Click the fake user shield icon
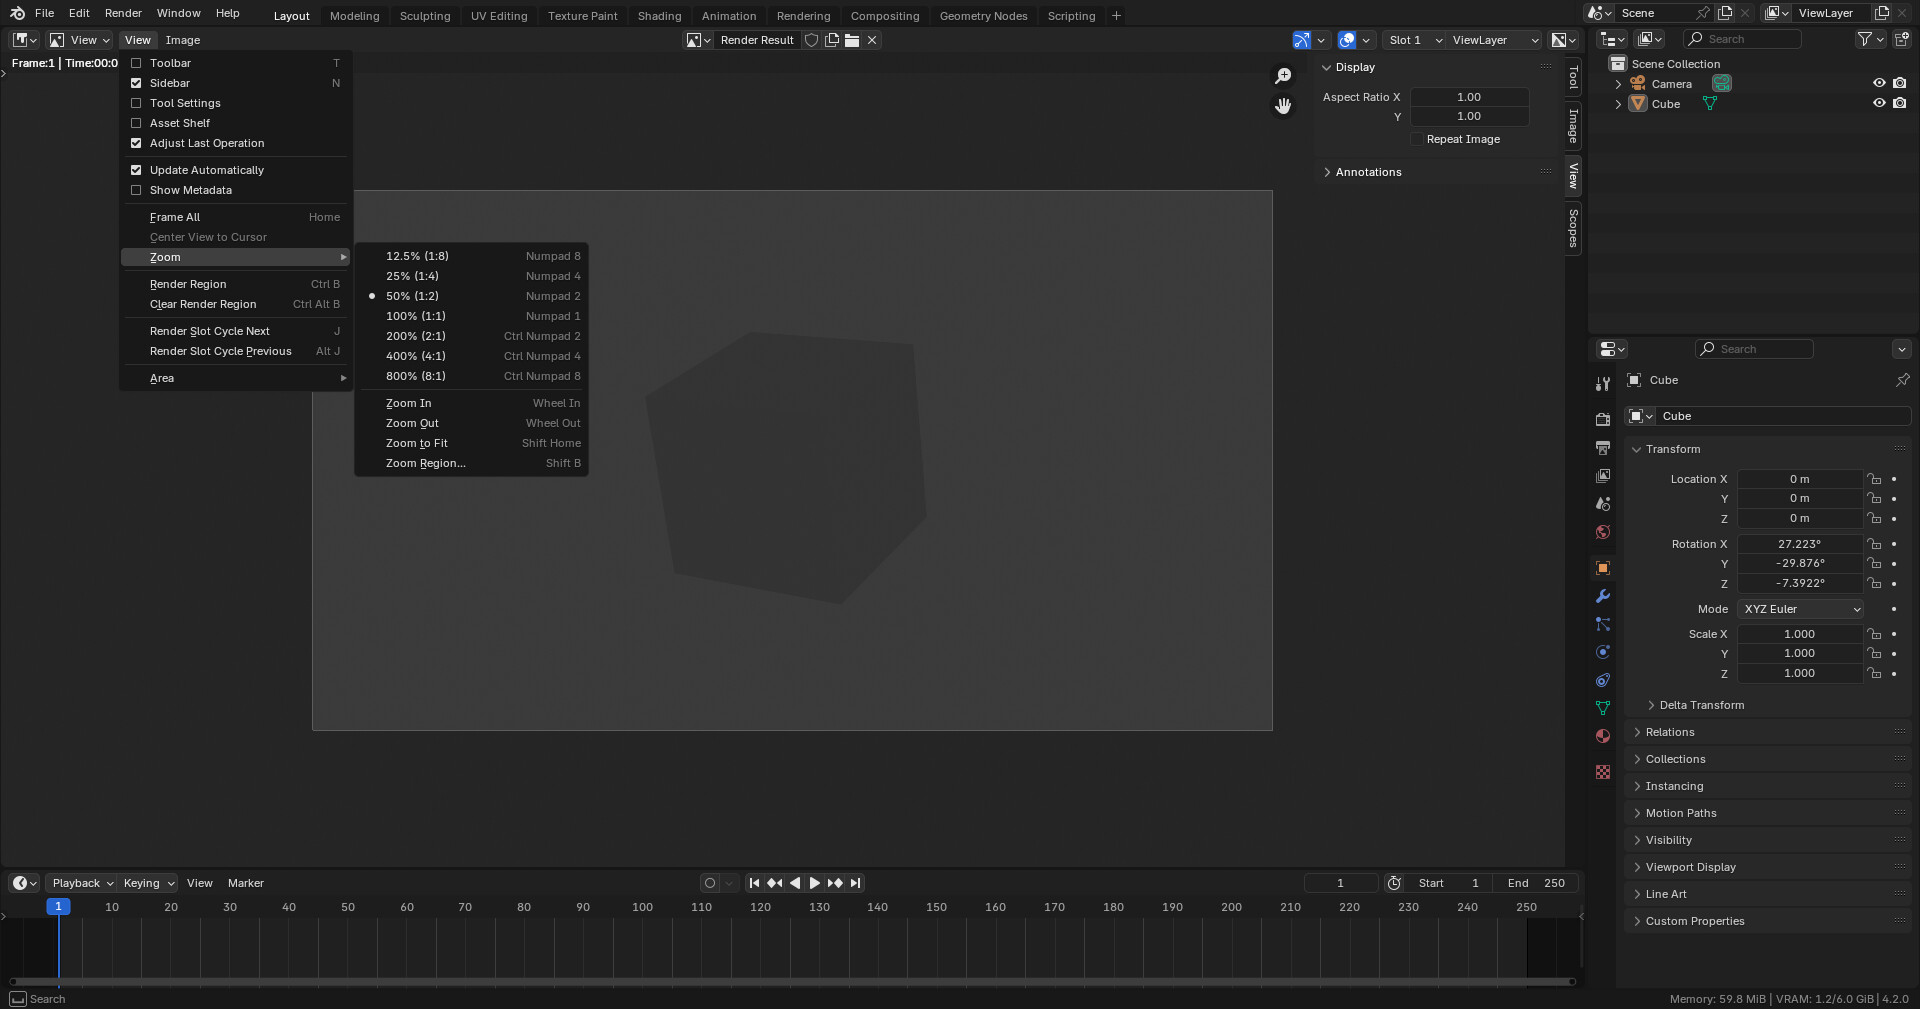The width and height of the screenshot is (1920, 1009). [x=812, y=40]
